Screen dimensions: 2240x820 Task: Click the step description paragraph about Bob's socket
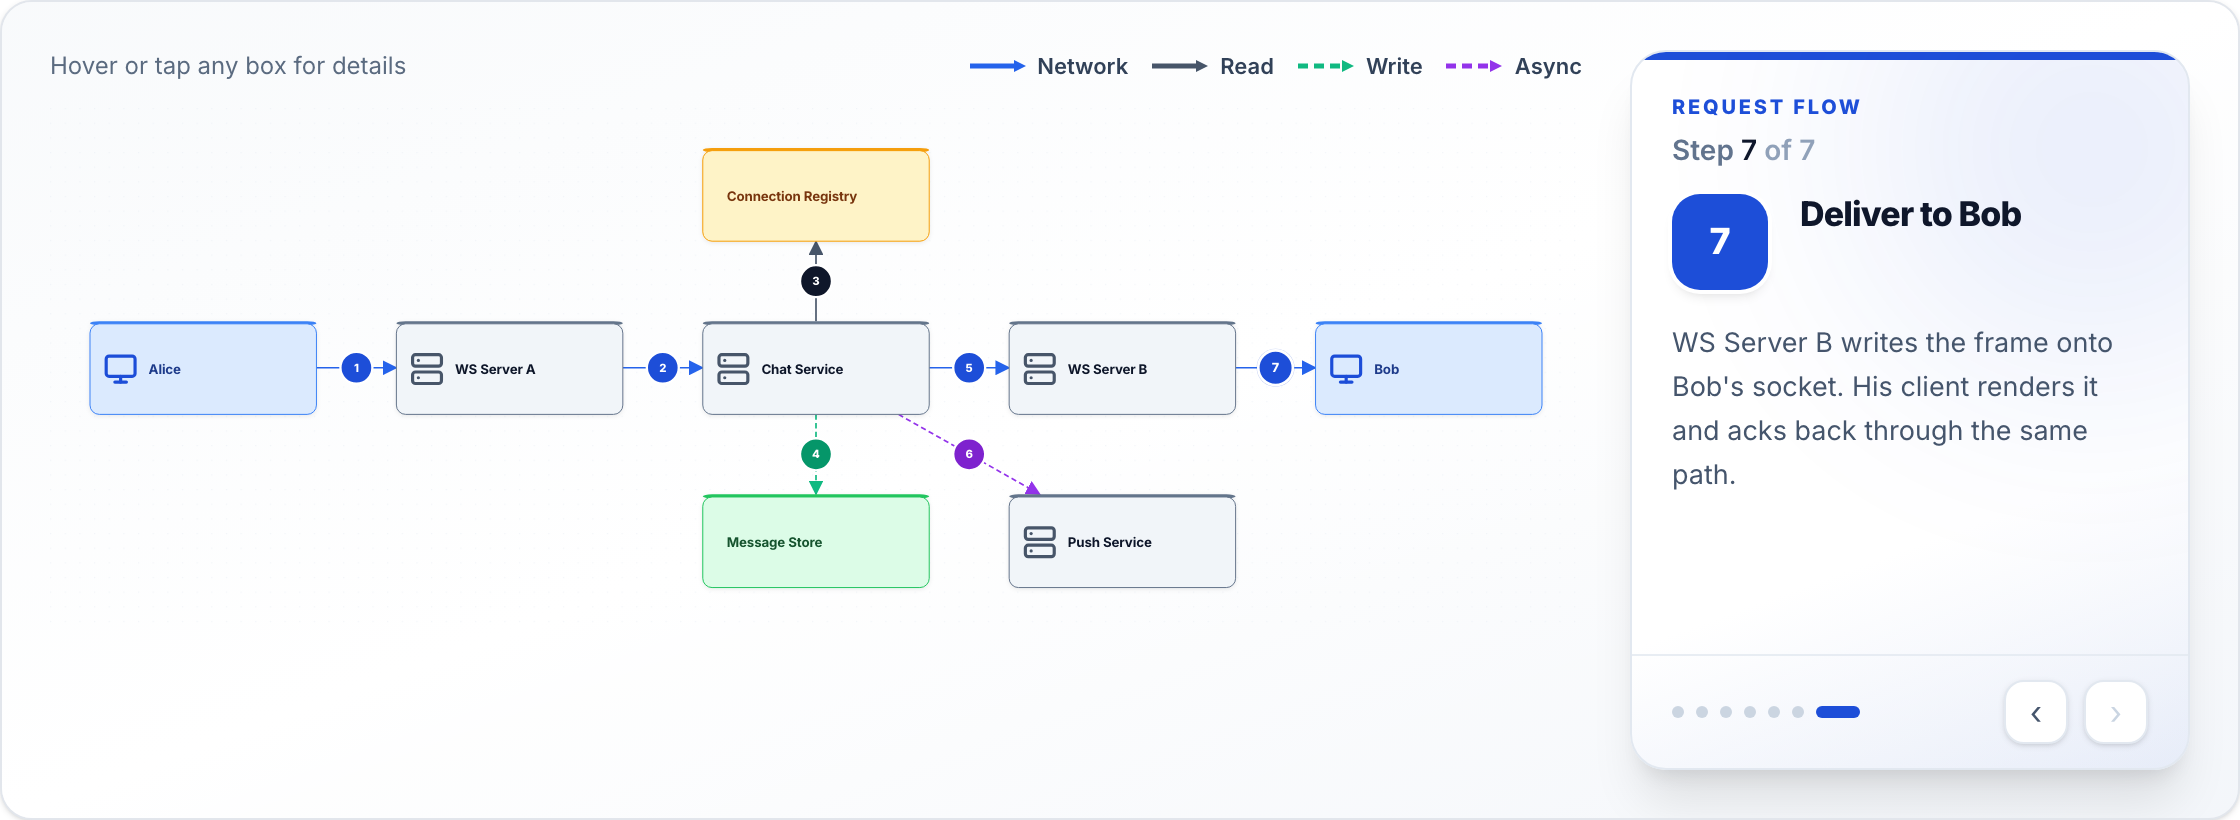click(x=1892, y=409)
